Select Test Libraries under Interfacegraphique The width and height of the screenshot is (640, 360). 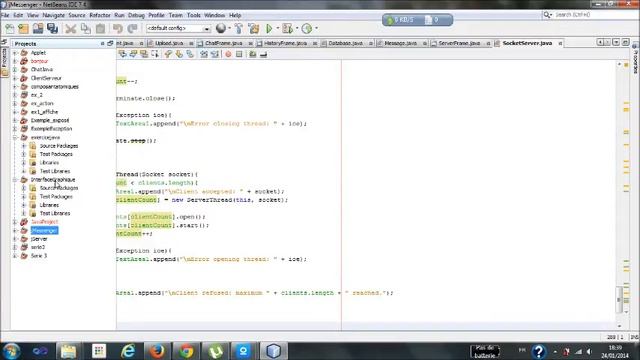click(x=55, y=213)
